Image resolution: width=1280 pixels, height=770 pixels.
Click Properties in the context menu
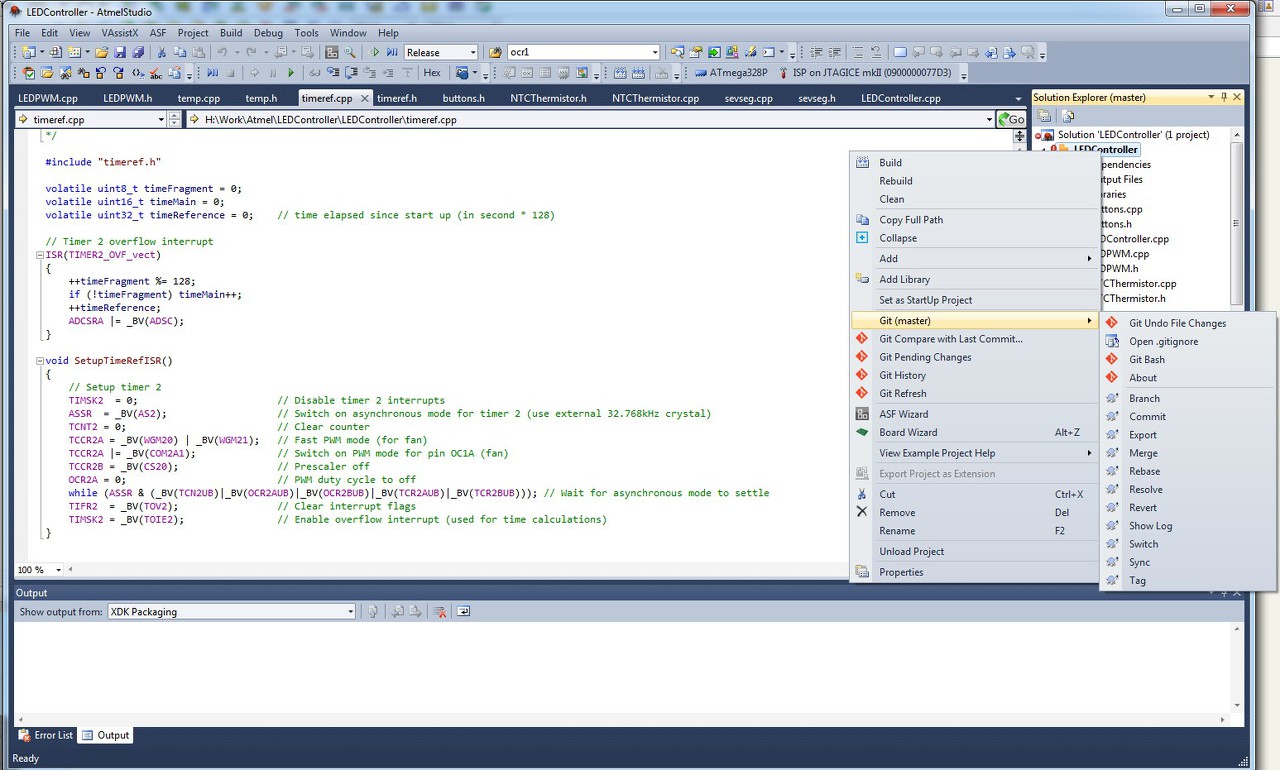point(901,572)
